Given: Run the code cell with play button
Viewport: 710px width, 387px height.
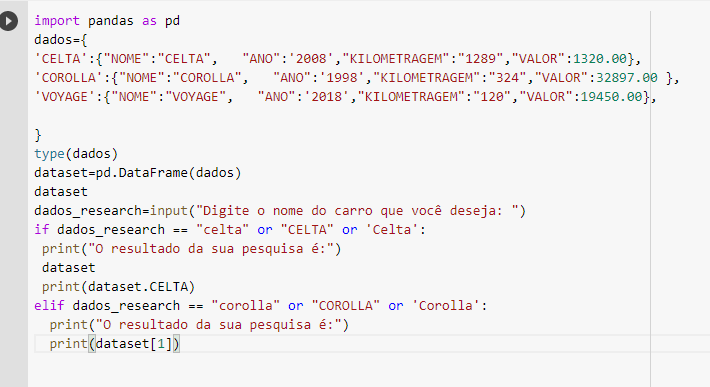Looking at the screenshot, I should 9,21.
